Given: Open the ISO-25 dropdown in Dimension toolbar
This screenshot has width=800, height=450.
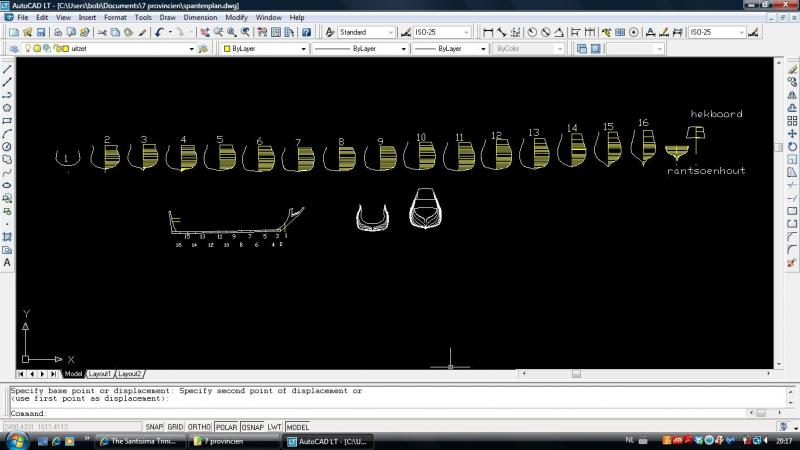Looking at the screenshot, I should tap(741, 32).
